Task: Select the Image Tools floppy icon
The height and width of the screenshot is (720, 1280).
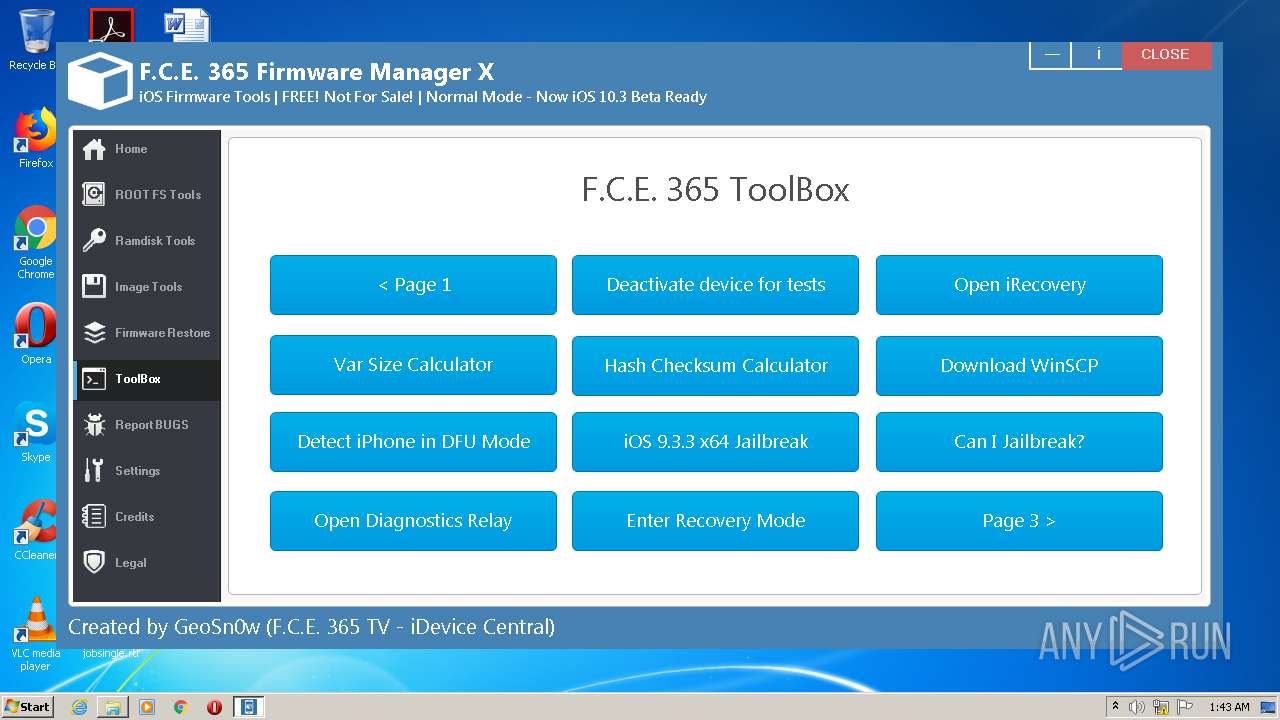Action: coord(94,286)
